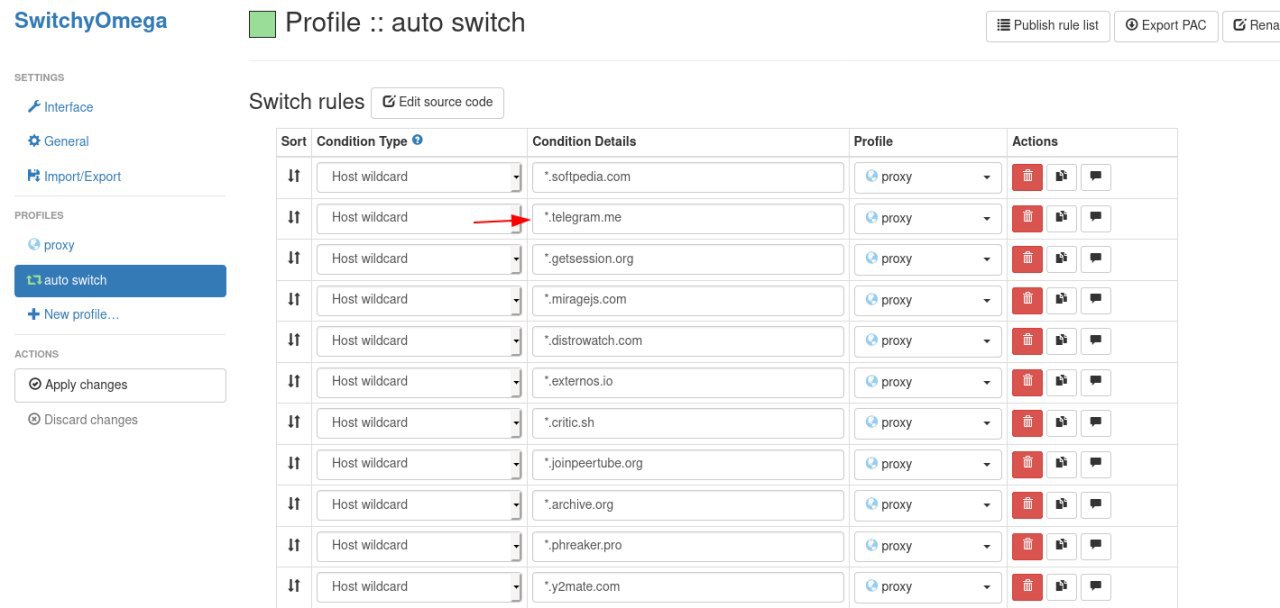Click Export PAC button

[1166, 26]
